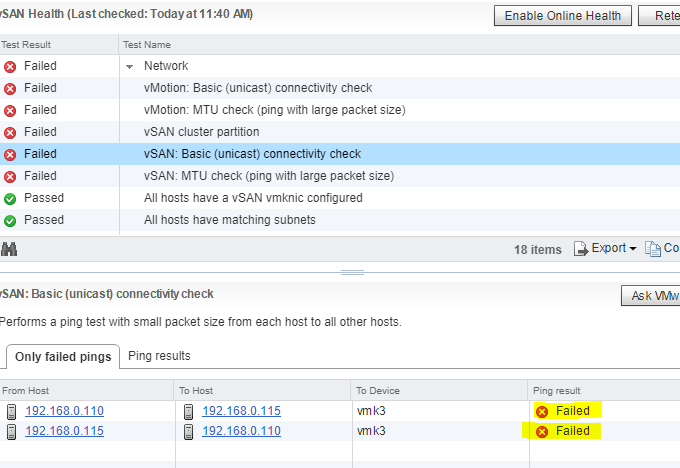Click the panel splitter handle
The image size is (680, 468).
pos(352,272)
